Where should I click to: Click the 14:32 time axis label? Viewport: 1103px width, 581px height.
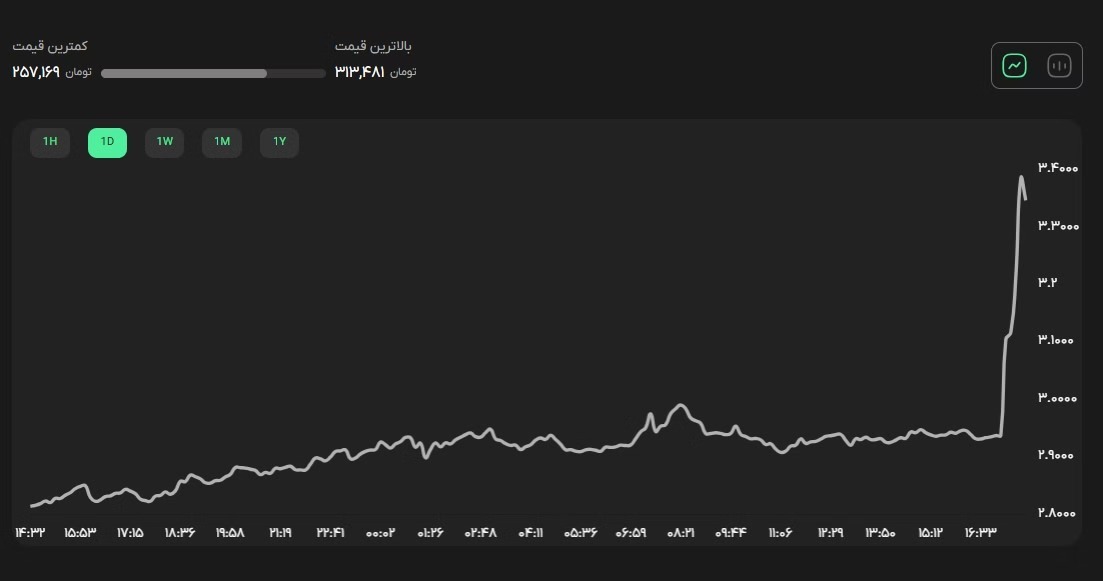tap(30, 533)
